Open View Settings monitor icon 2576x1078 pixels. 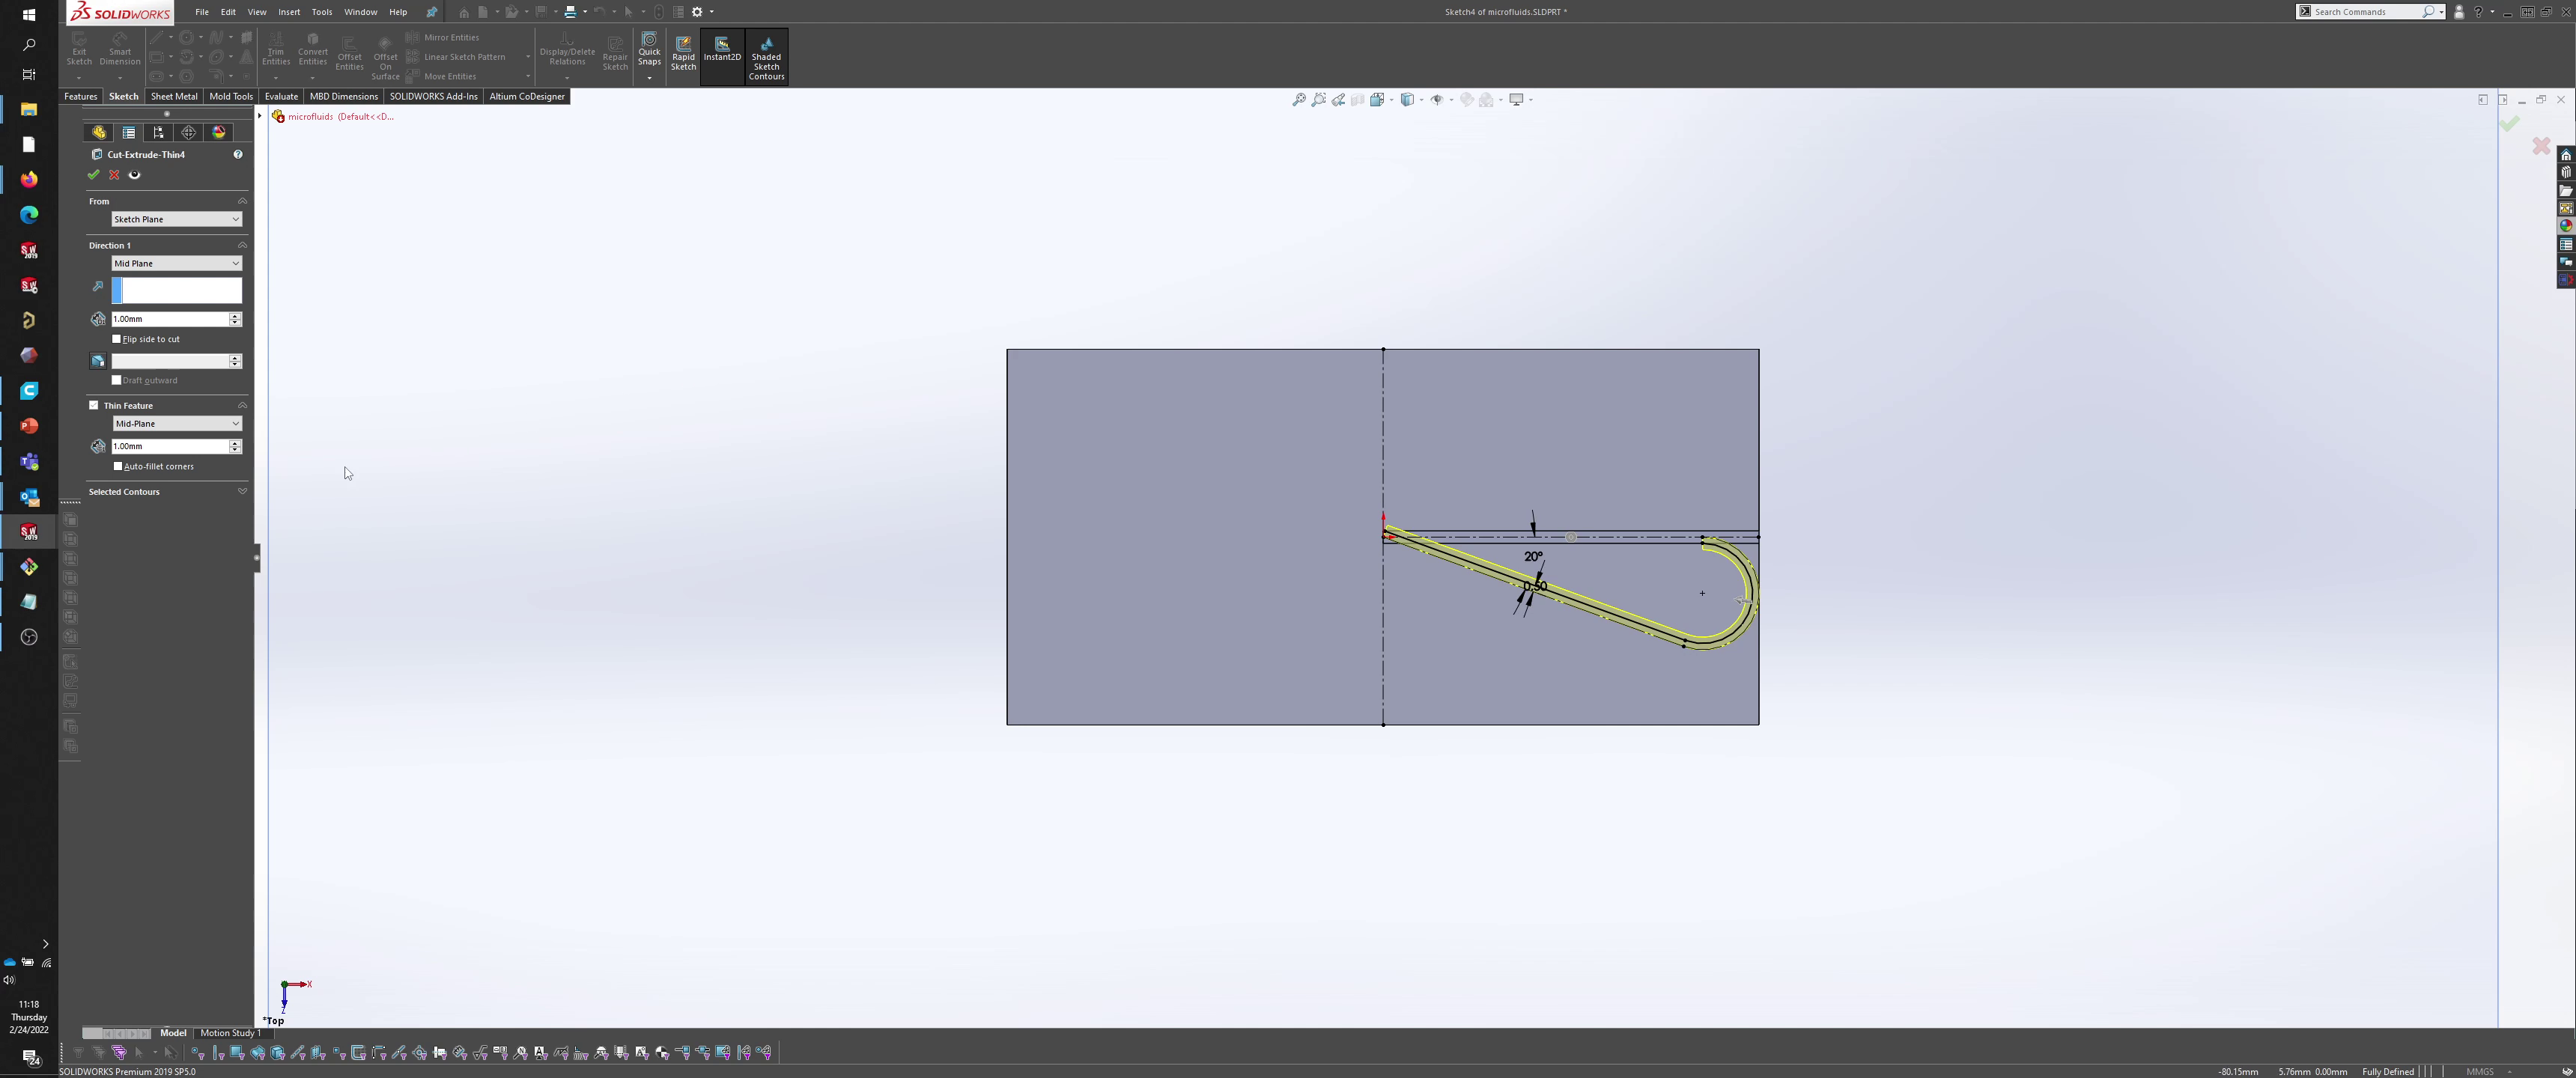pyautogui.click(x=1516, y=99)
